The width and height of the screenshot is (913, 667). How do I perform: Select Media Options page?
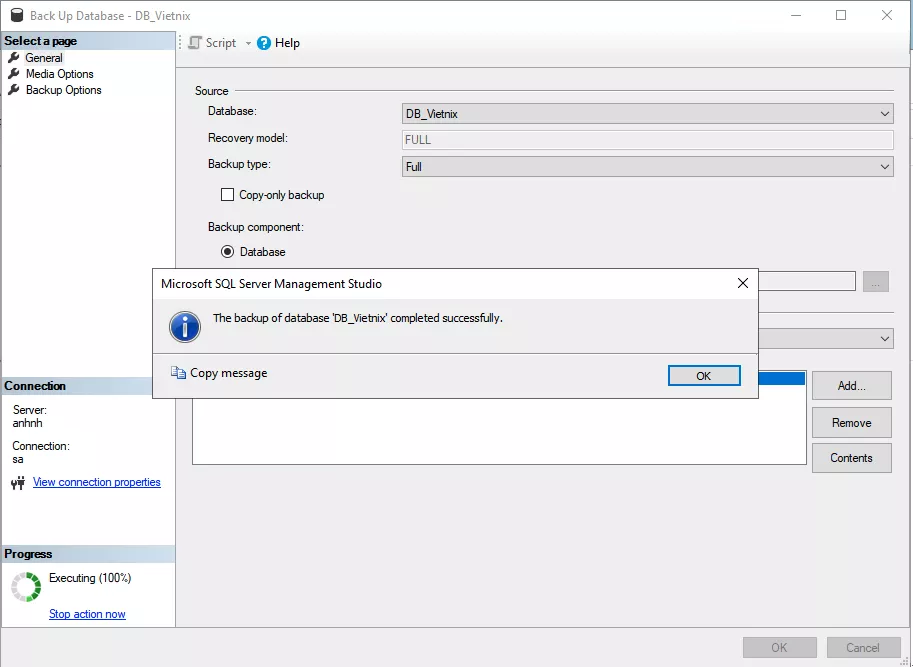coord(59,74)
